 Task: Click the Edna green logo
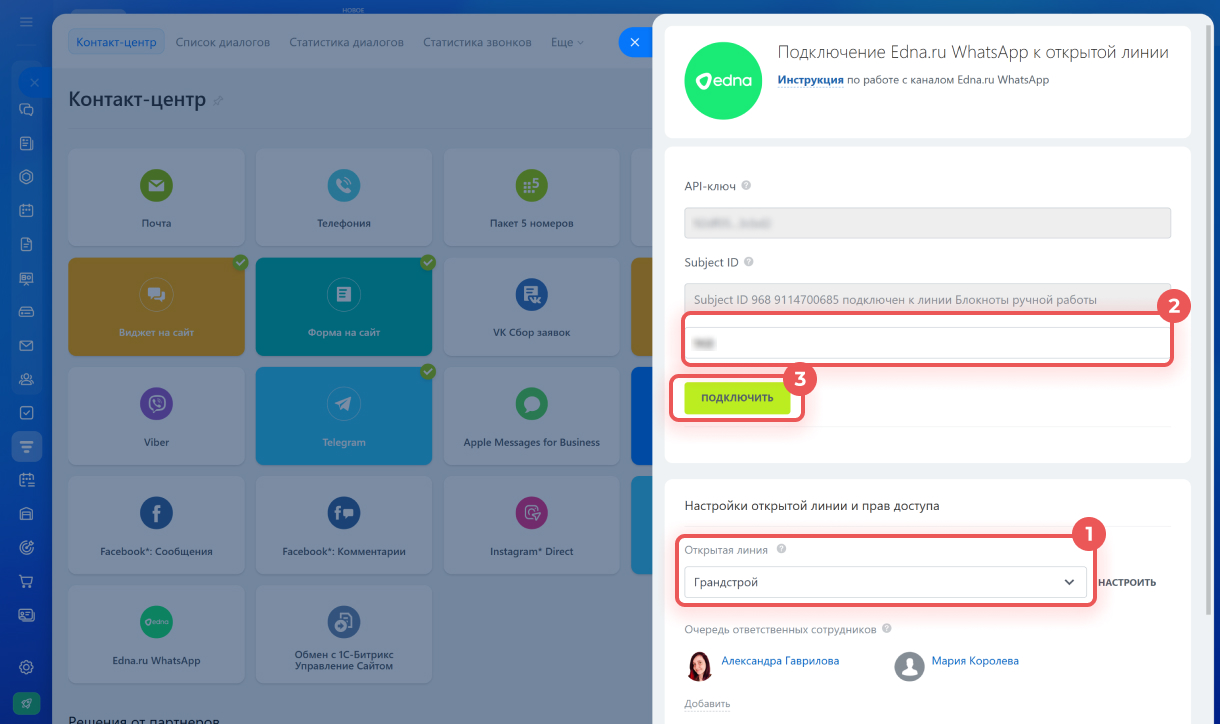click(723, 81)
